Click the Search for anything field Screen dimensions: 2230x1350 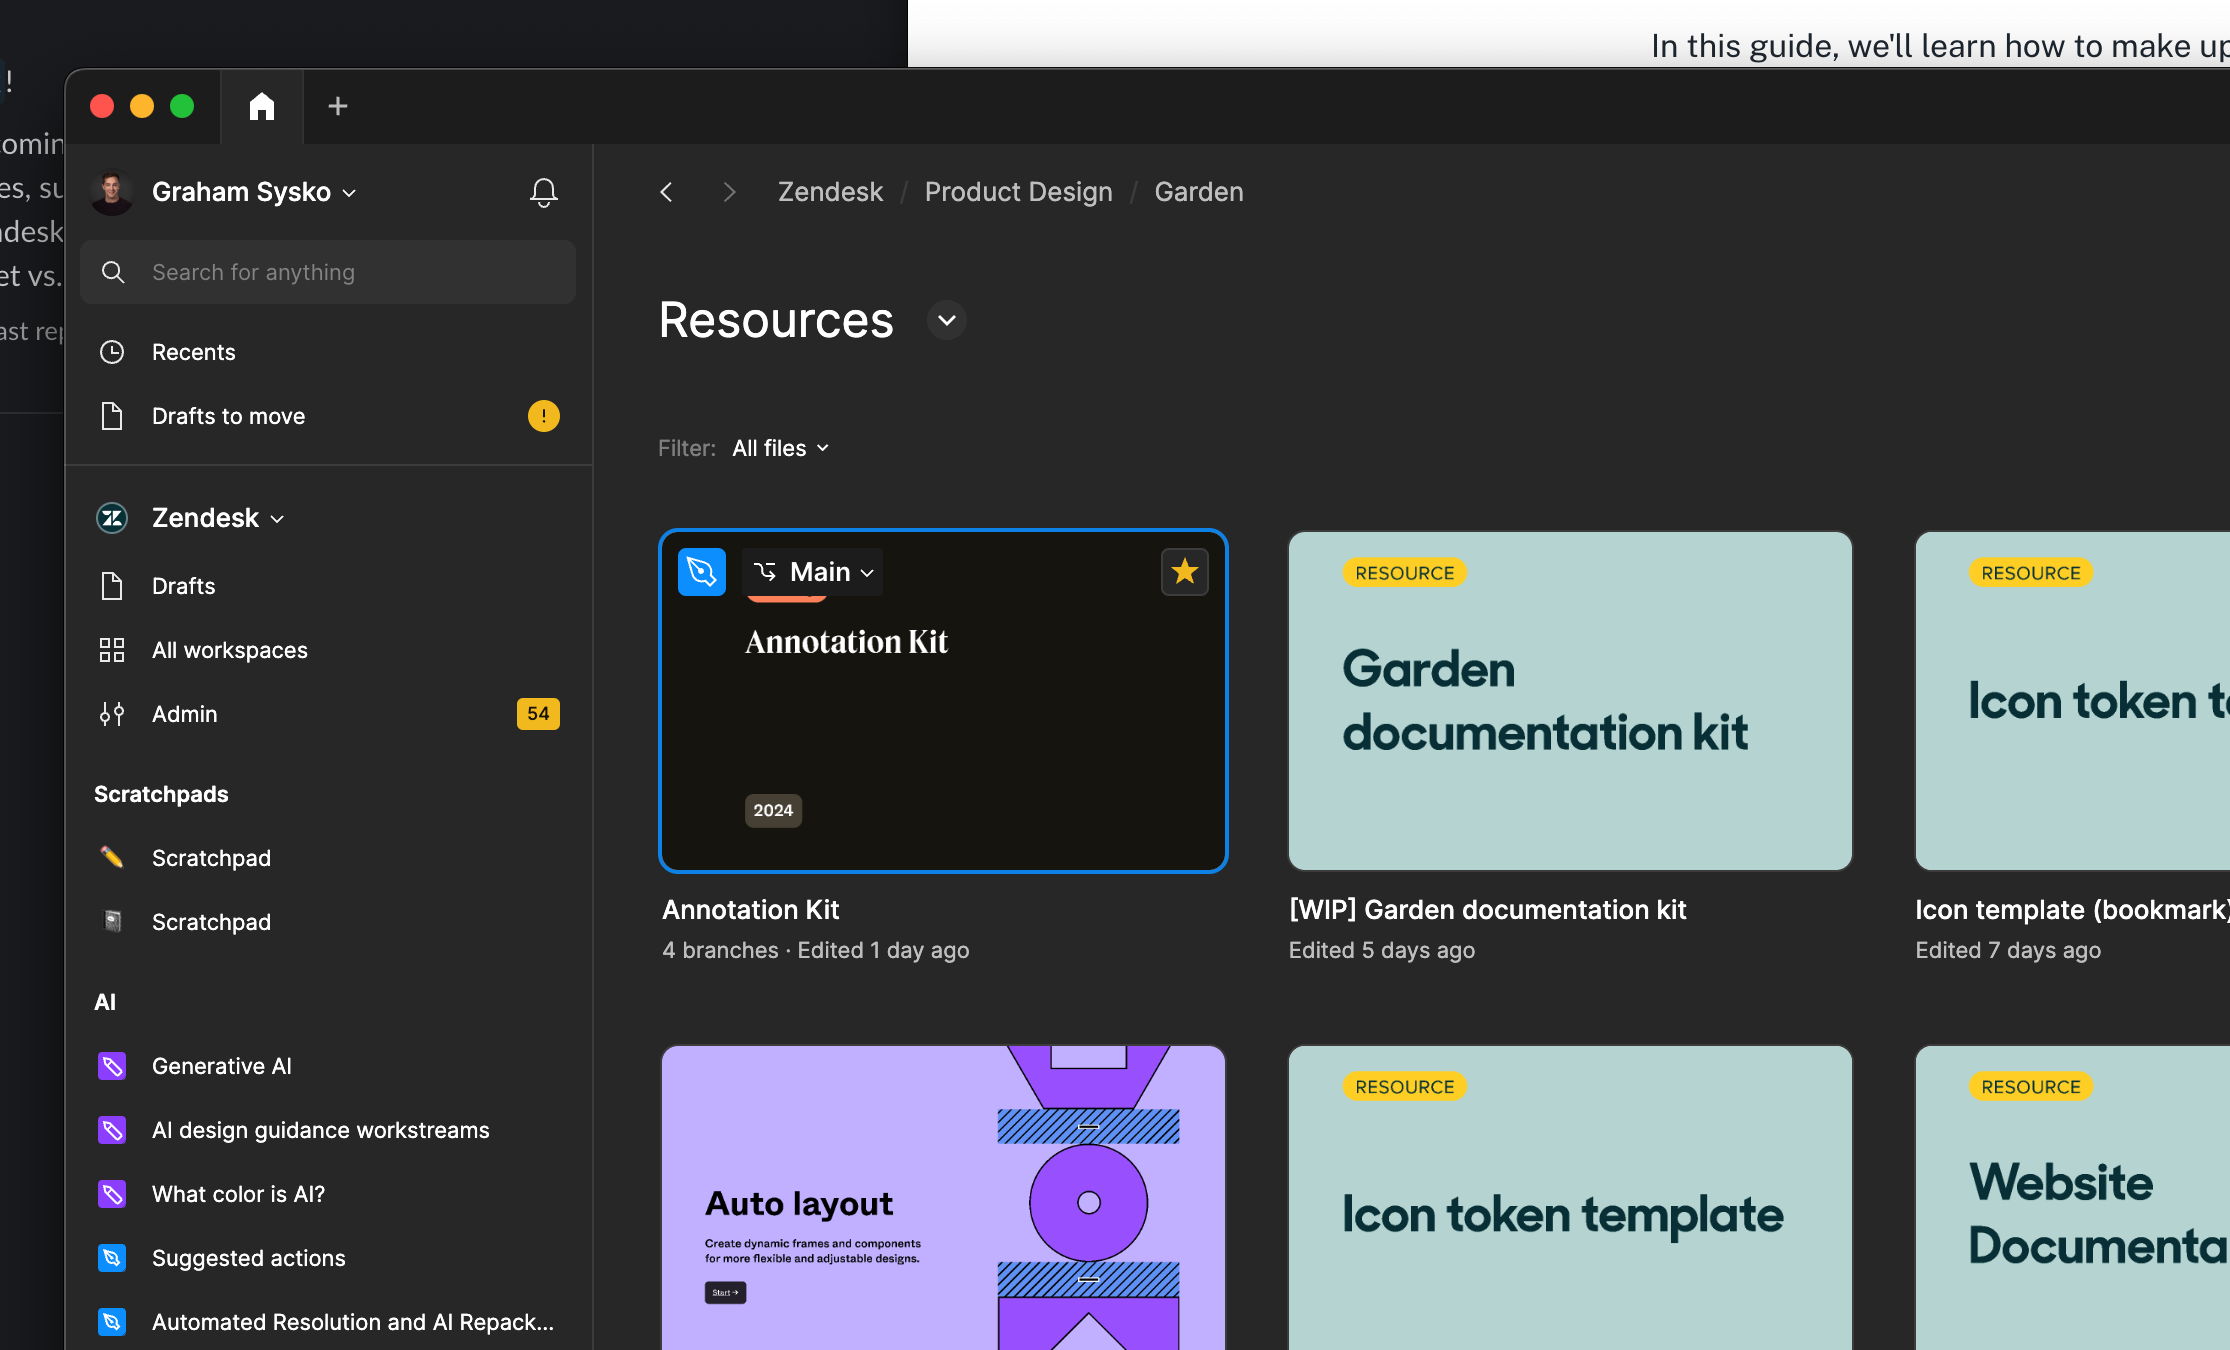[328, 272]
